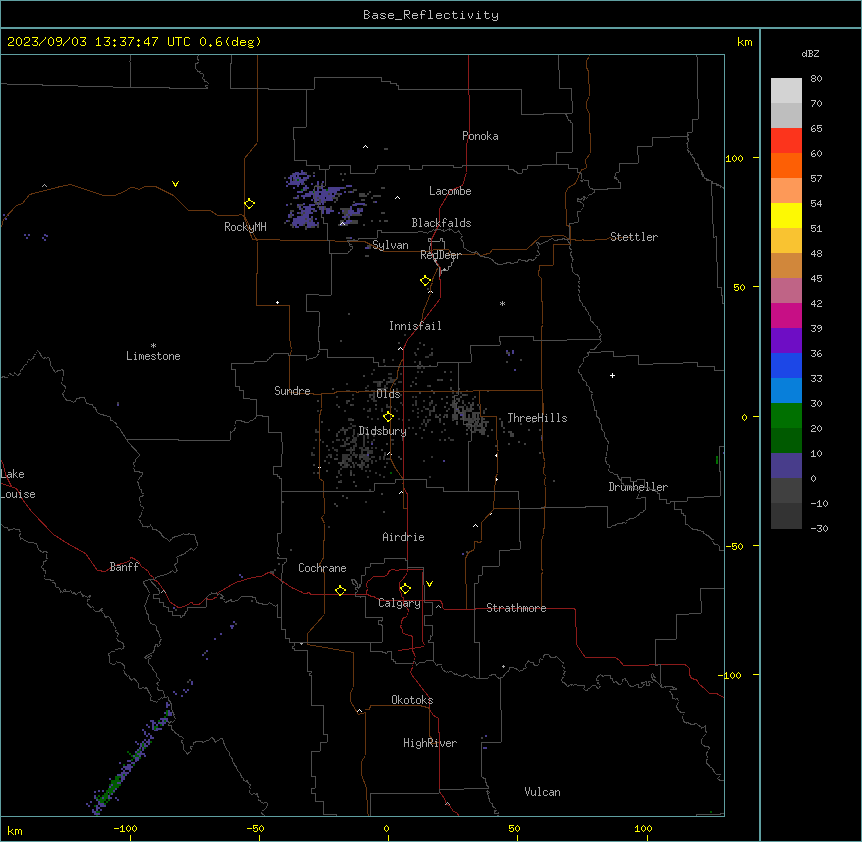The height and width of the screenshot is (842, 862).
Task: Click the yellow diamond marker beside RockyMH
Action: pos(249,203)
